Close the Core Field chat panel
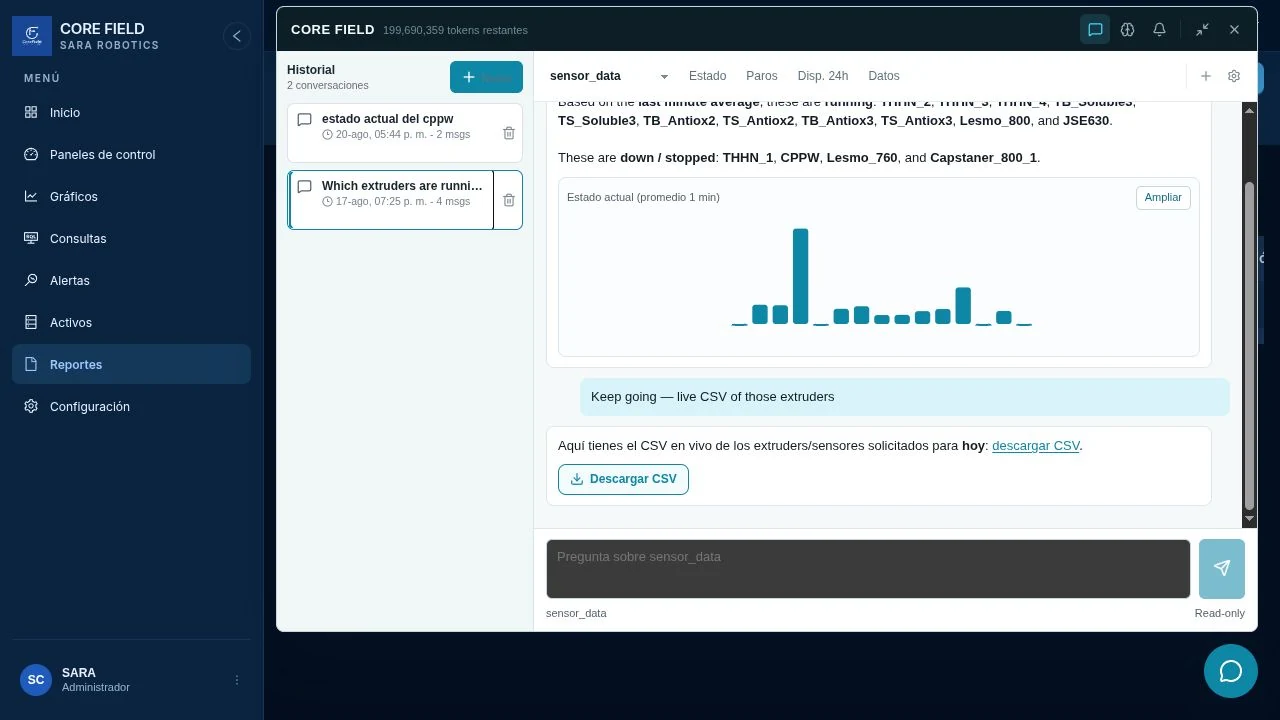1280x720 pixels. point(1234,30)
